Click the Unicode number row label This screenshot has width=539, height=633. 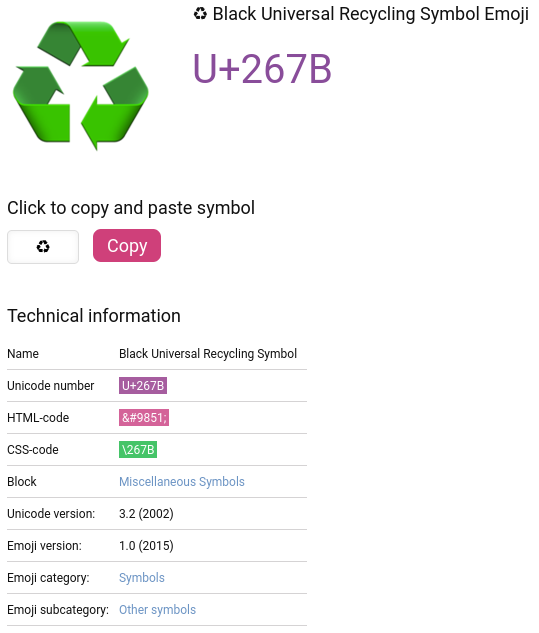(x=50, y=386)
